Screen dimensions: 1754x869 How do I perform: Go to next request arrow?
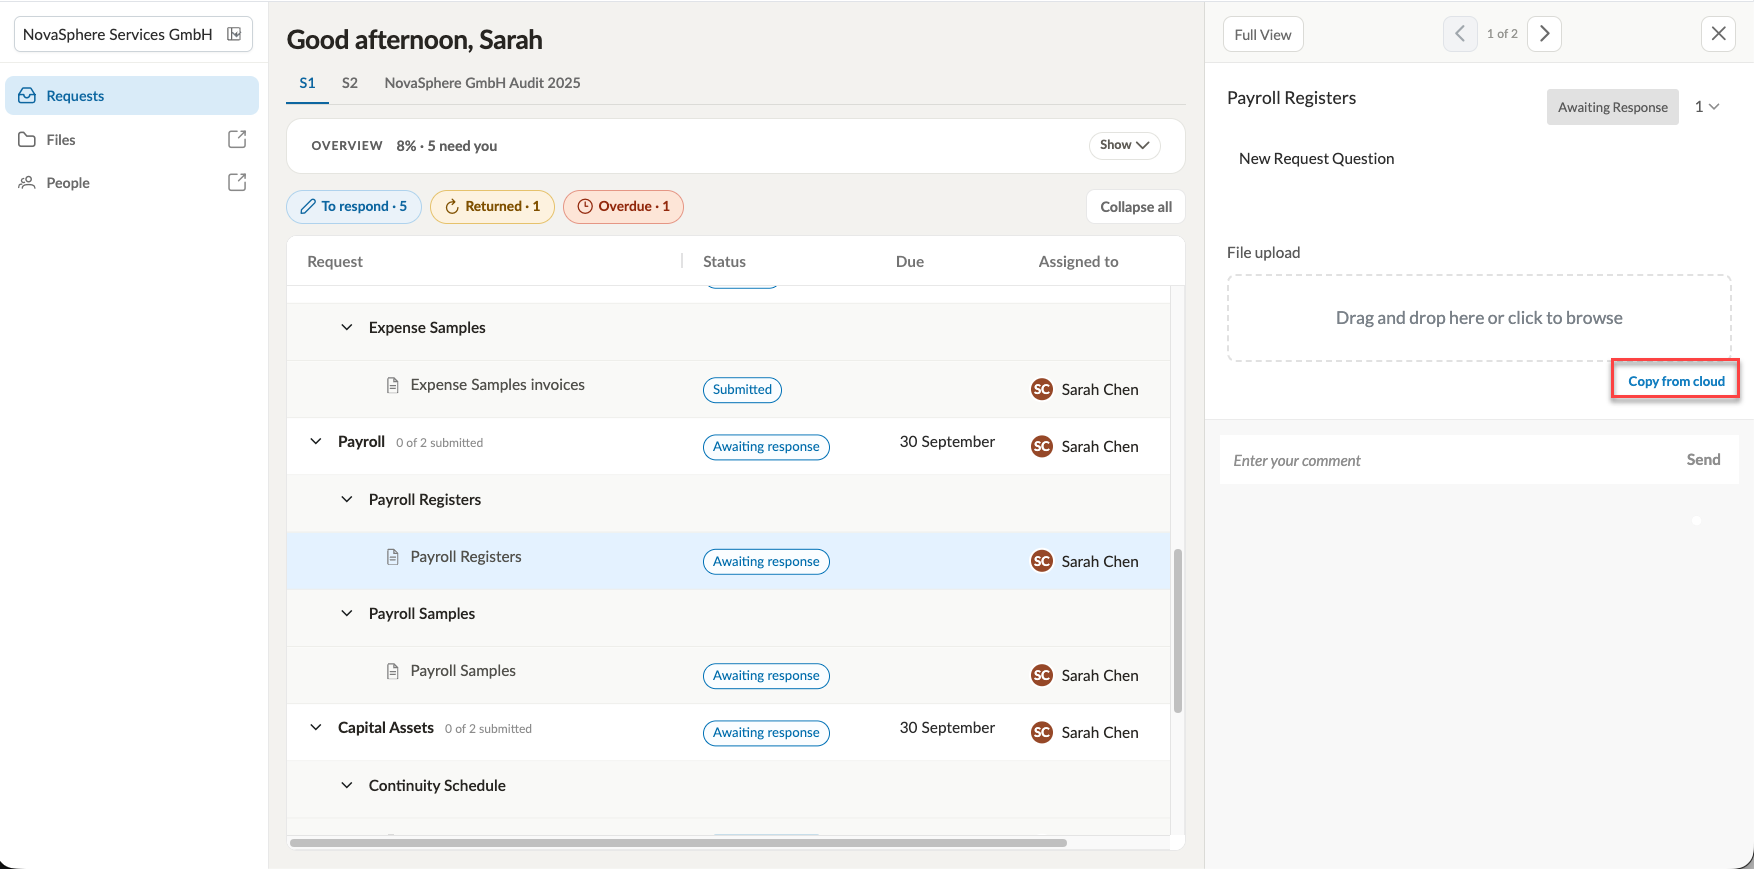tap(1545, 34)
